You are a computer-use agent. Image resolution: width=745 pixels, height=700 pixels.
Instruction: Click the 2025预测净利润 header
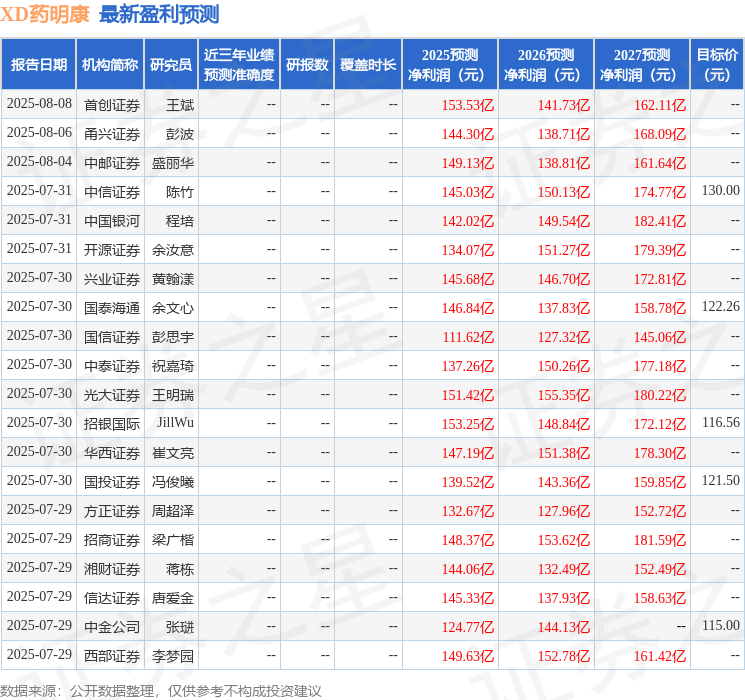coord(450,65)
